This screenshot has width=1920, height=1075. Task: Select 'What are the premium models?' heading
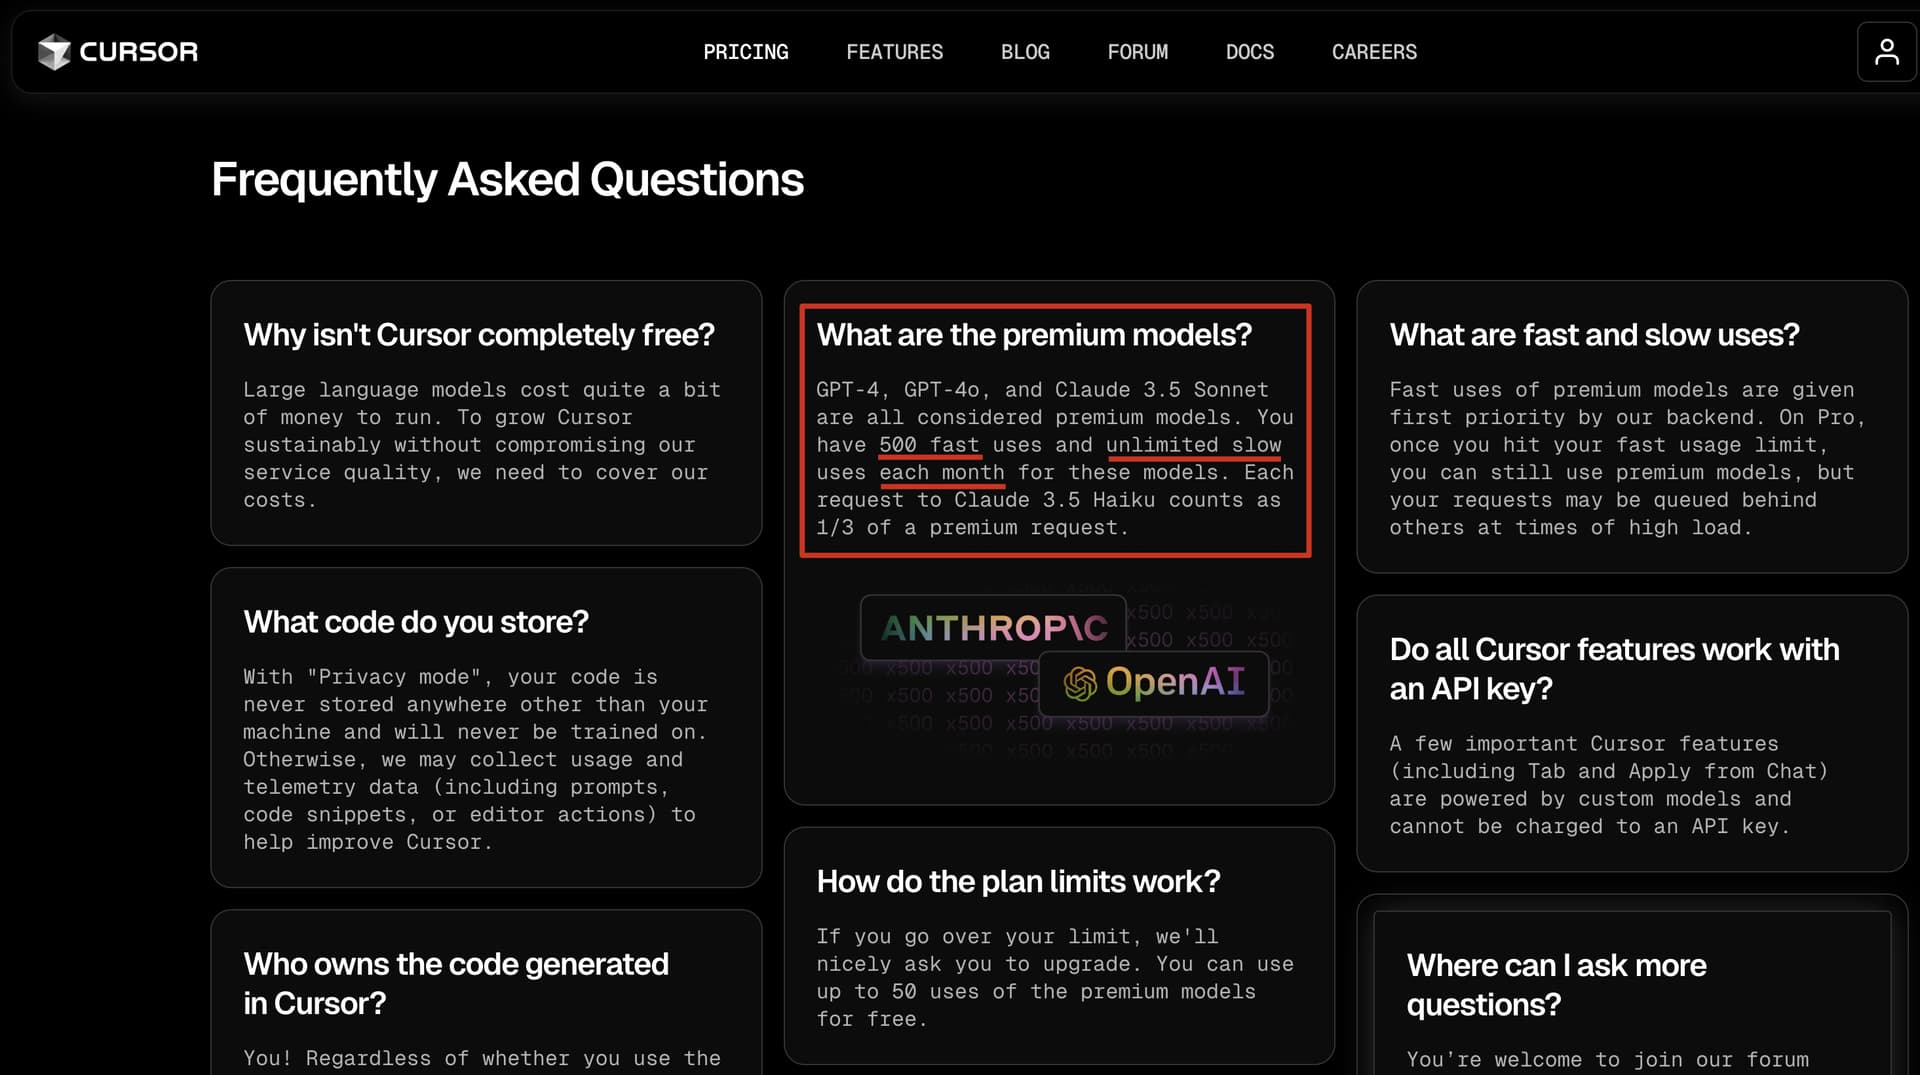1034,335
